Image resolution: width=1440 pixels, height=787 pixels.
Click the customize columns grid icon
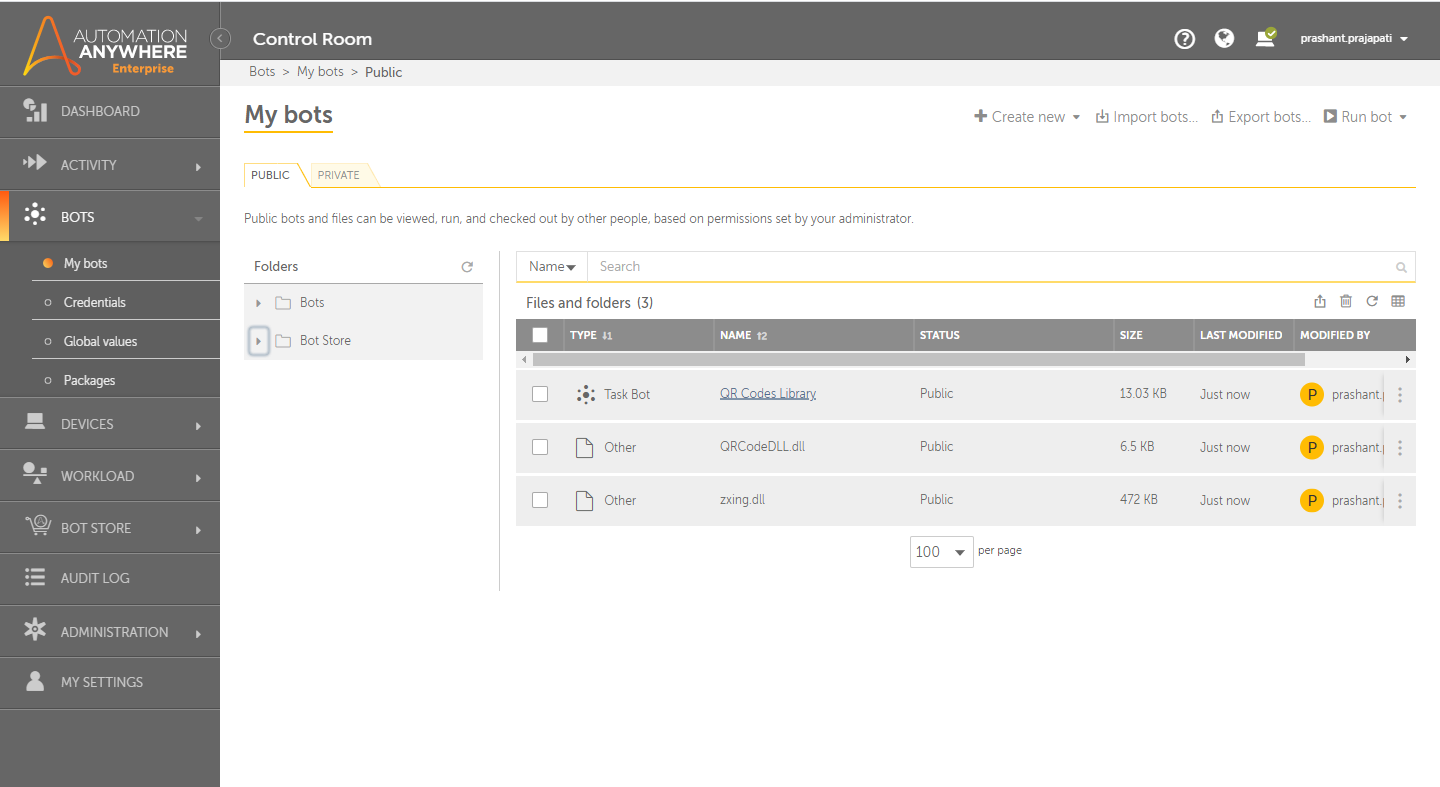pos(1398,302)
